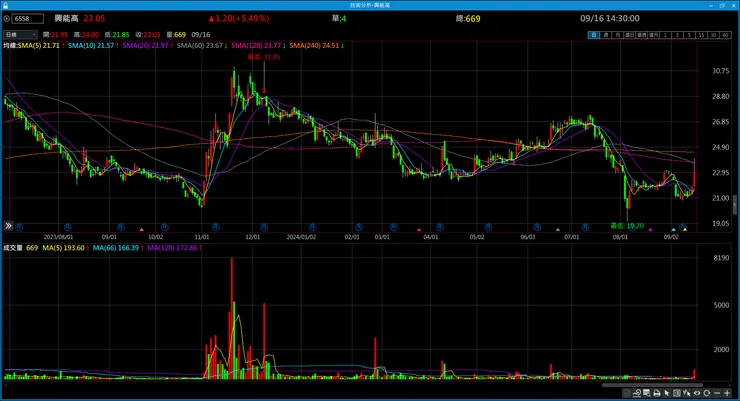Click the app icon in title bar

tap(5, 5)
